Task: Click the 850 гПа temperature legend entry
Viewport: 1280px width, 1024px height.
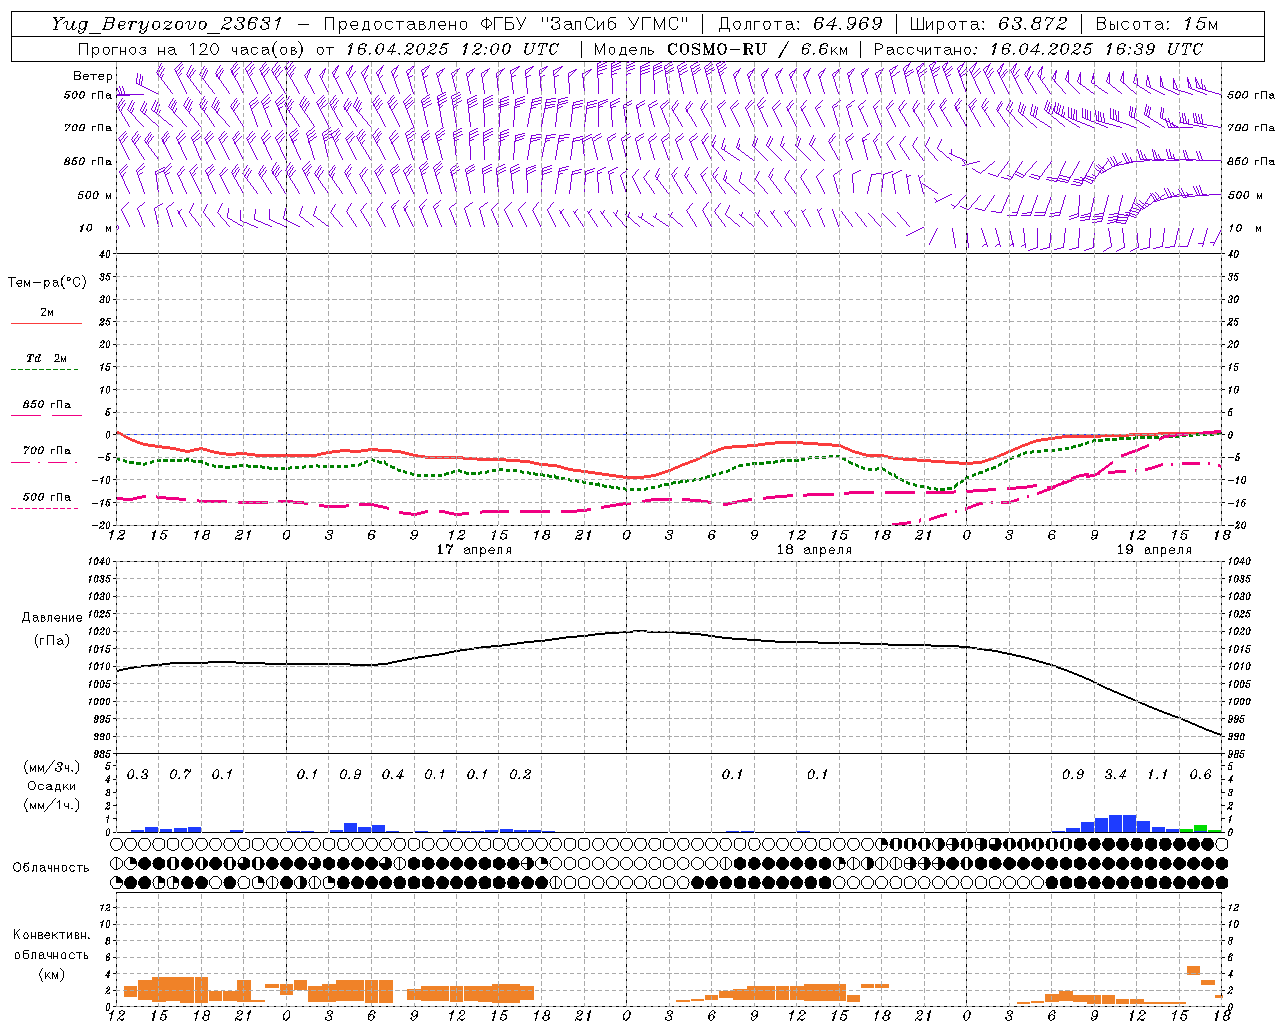Action: click(x=46, y=405)
